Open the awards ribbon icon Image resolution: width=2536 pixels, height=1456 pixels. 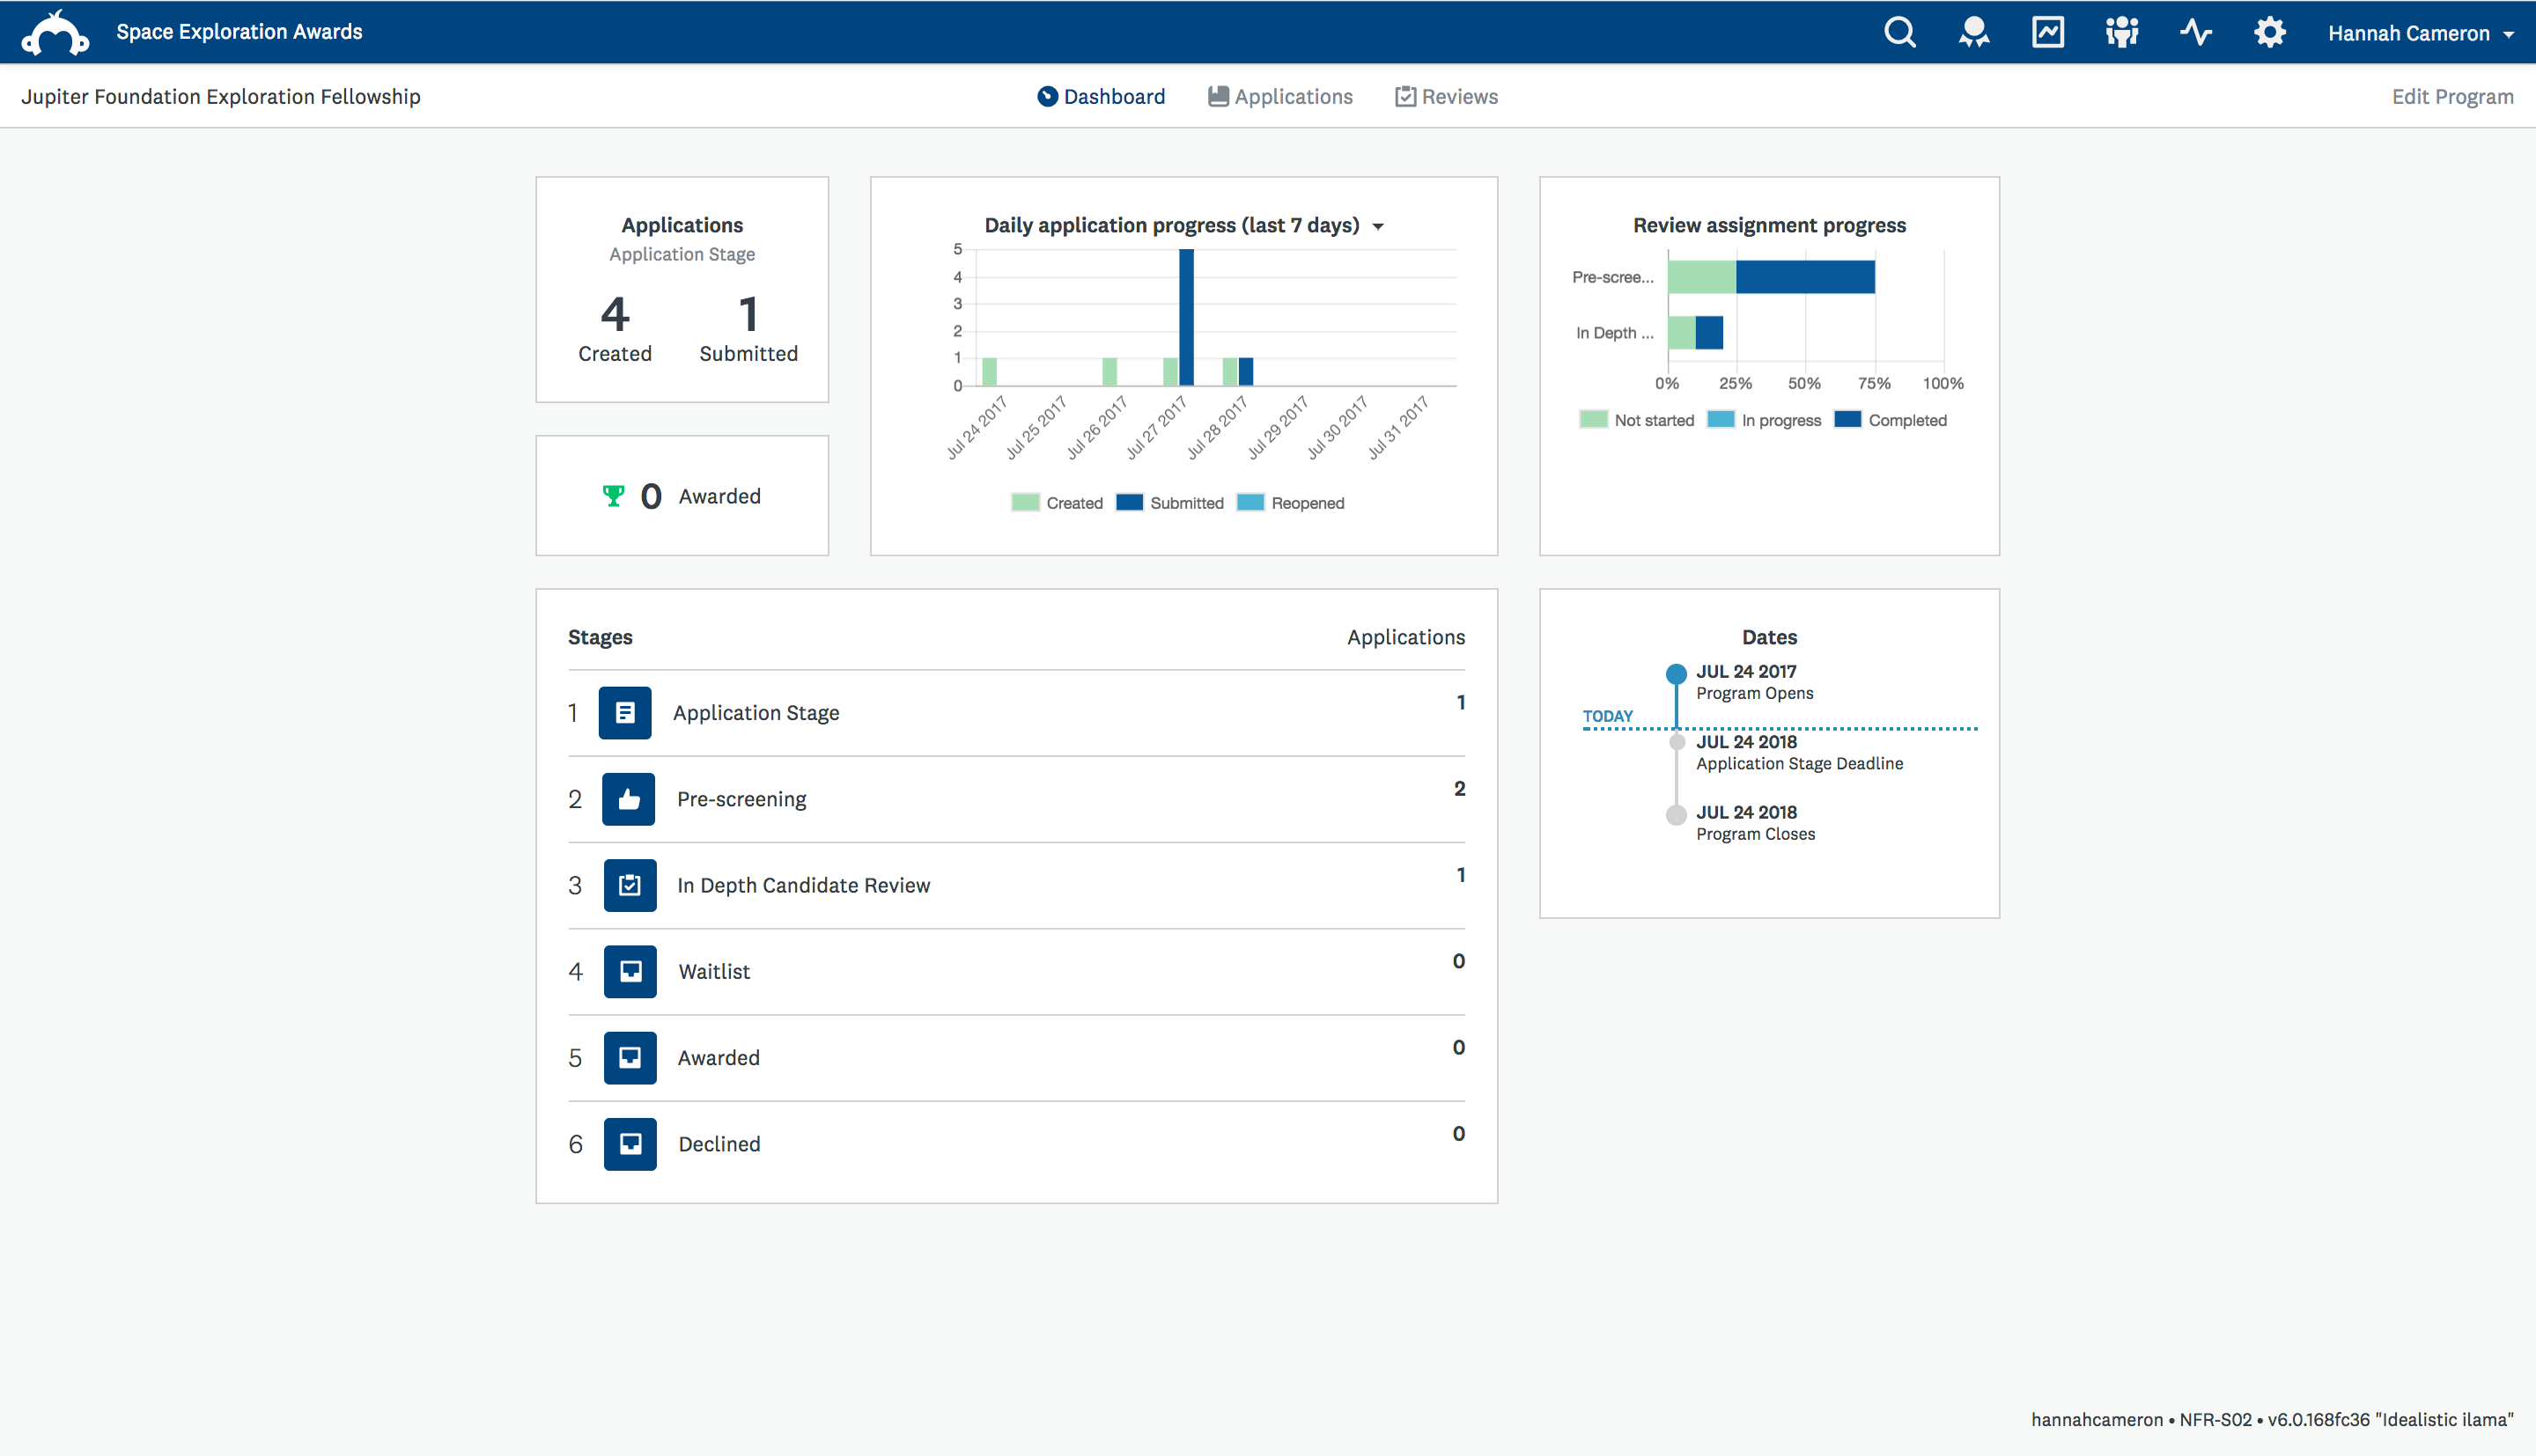(x=1973, y=32)
